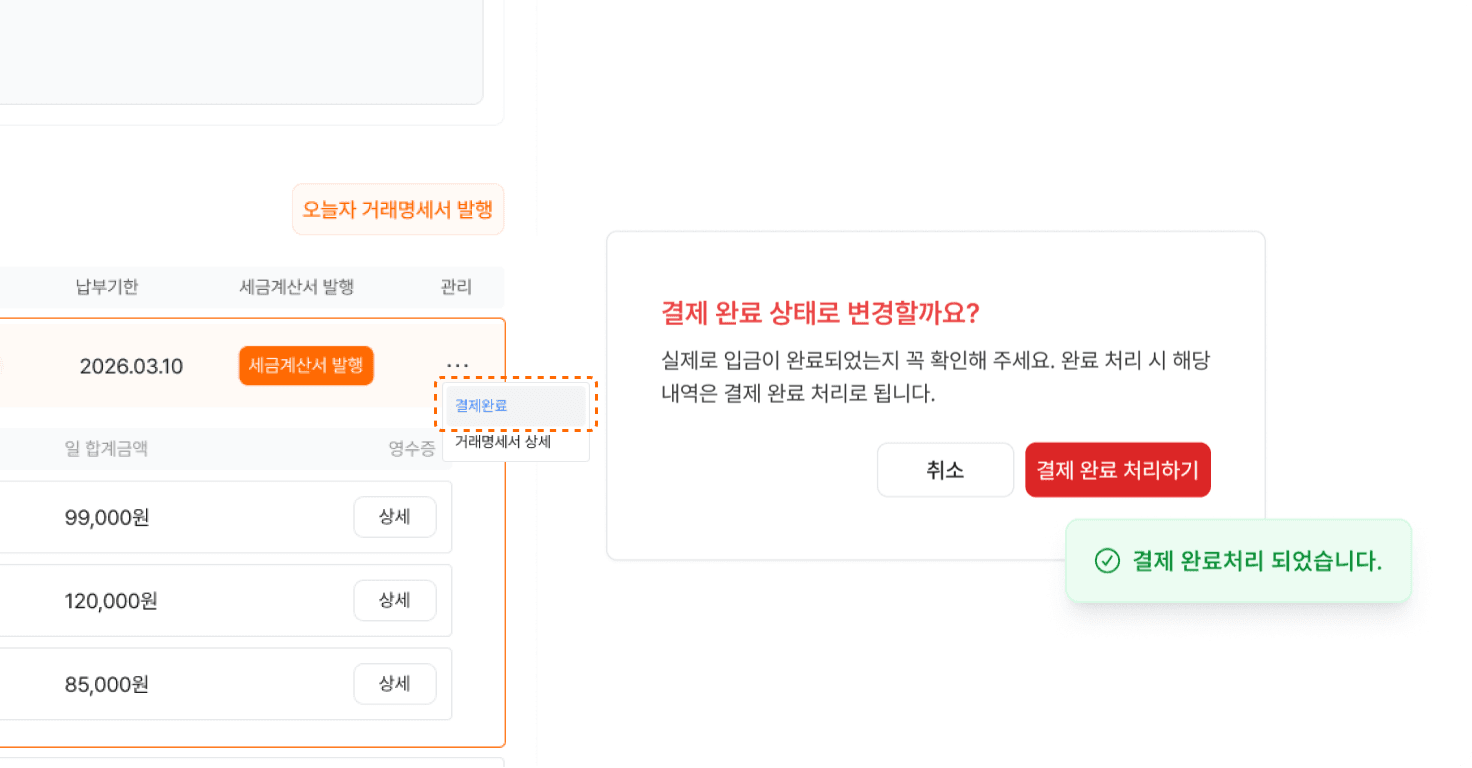The height and width of the screenshot is (768, 1472).
Task: Click the 관리 column header
Action: [456, 287]
